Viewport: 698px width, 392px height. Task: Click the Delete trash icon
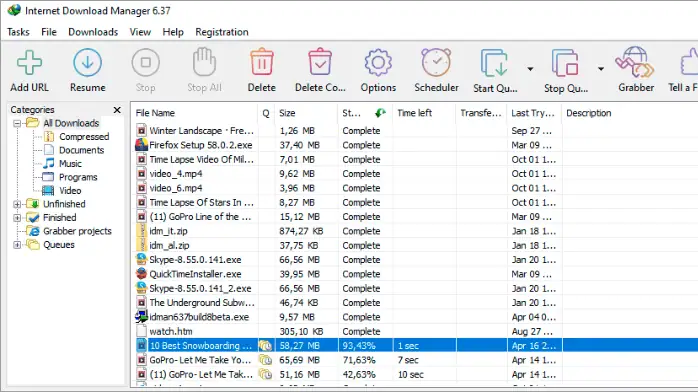point(262,62)
